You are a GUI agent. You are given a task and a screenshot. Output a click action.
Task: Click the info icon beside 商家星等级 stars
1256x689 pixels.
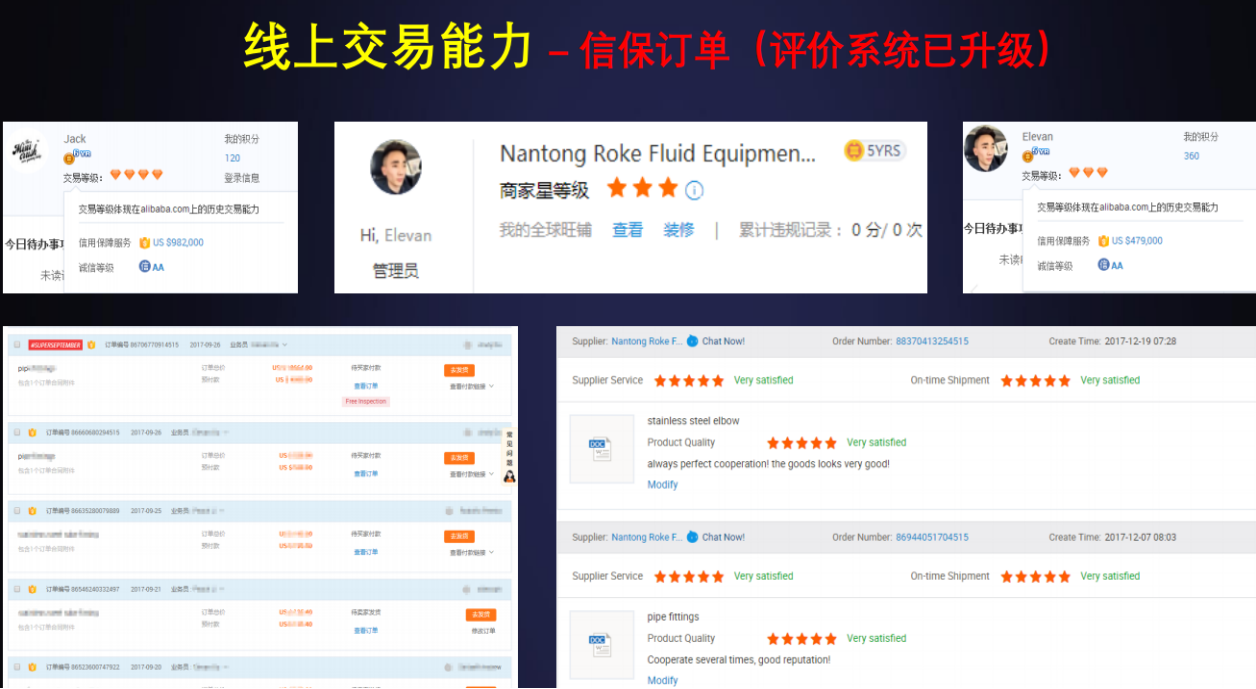694,190
